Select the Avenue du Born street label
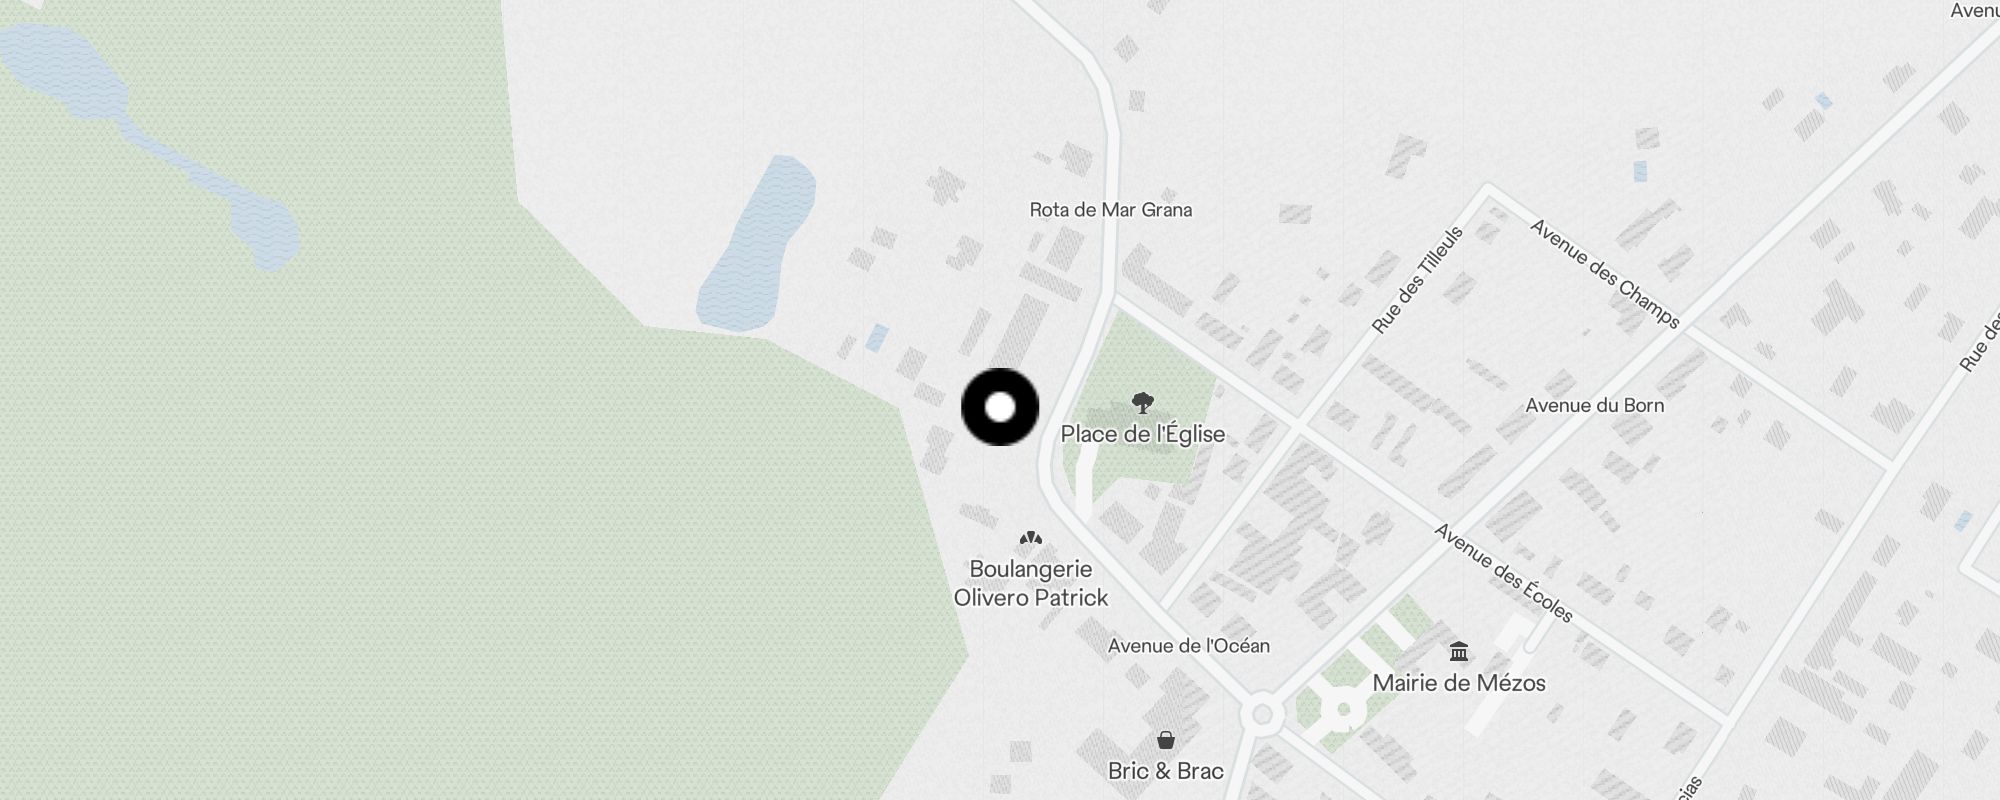The image size is (2000, 800). point(1595,405)
